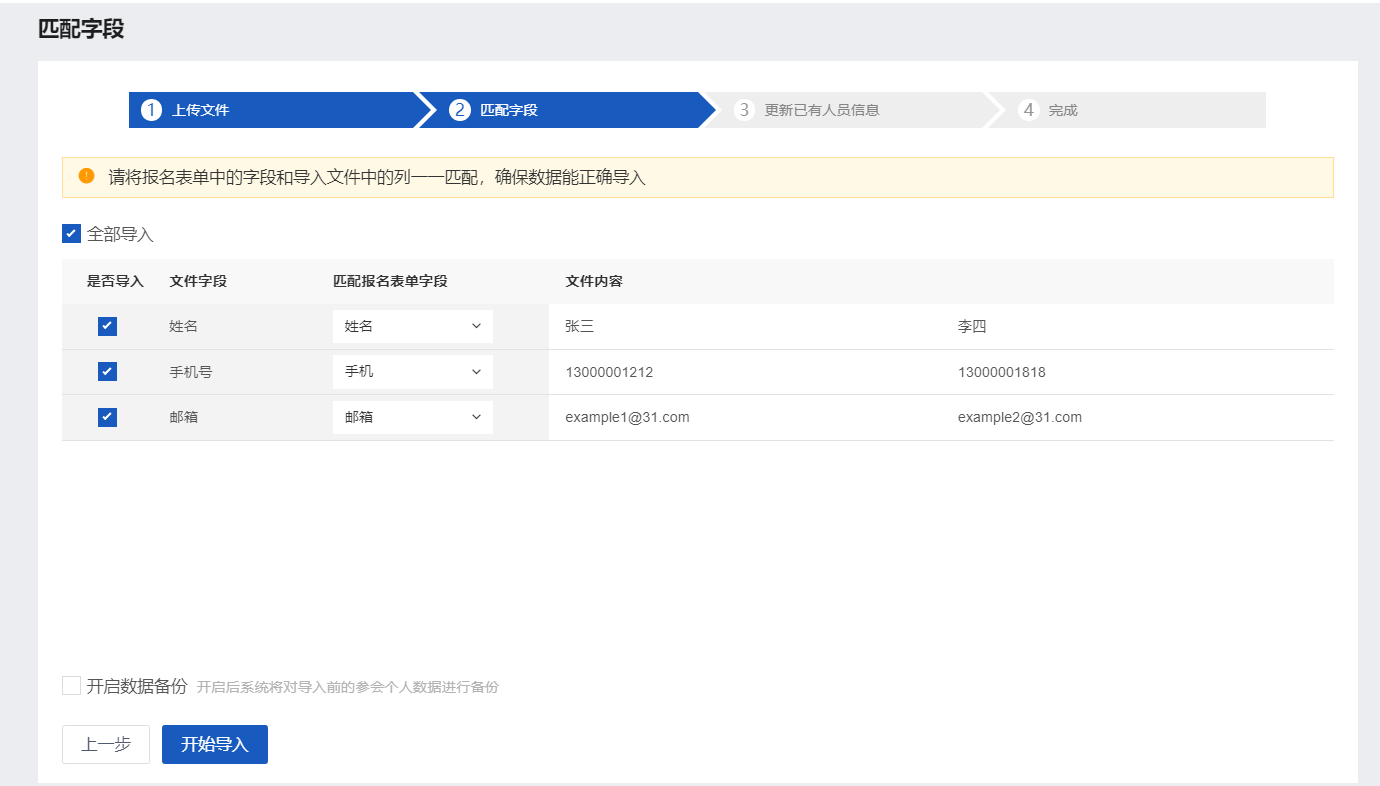The width and height of the screenshot is (1380, 786).
Task: Click the orange warning icon in notice bar
Action: pyautogui.click(x=86, y=176)
